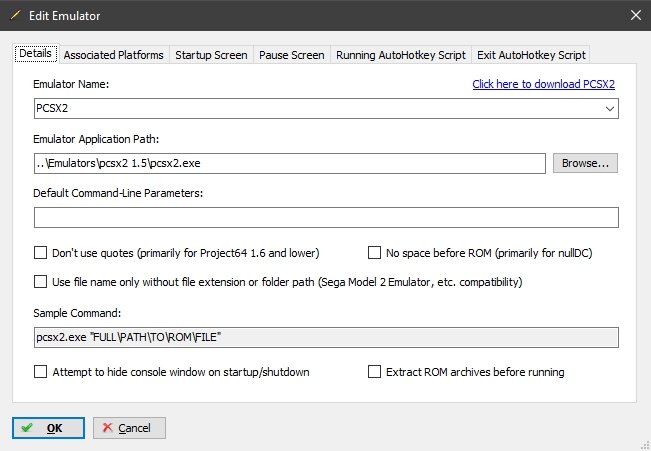The height and width of the screenshot is (451, 651).
Task: Open the Startup Screen tab
Action: coord(211,55)
